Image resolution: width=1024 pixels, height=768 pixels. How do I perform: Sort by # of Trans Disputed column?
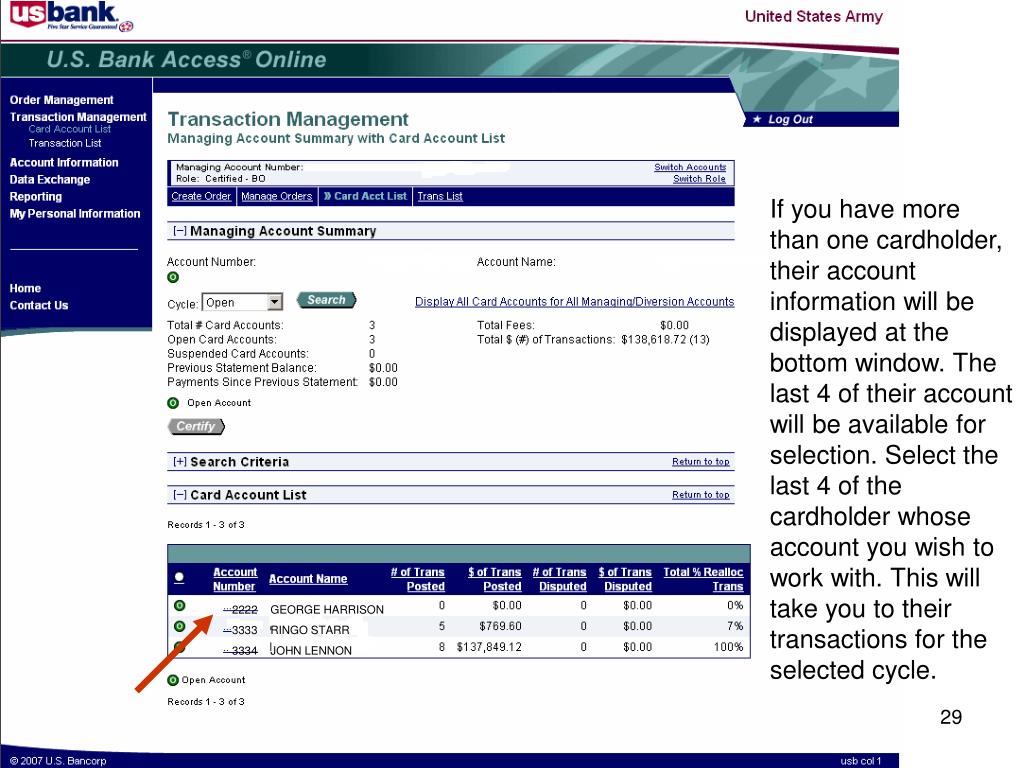click(560, 579)
